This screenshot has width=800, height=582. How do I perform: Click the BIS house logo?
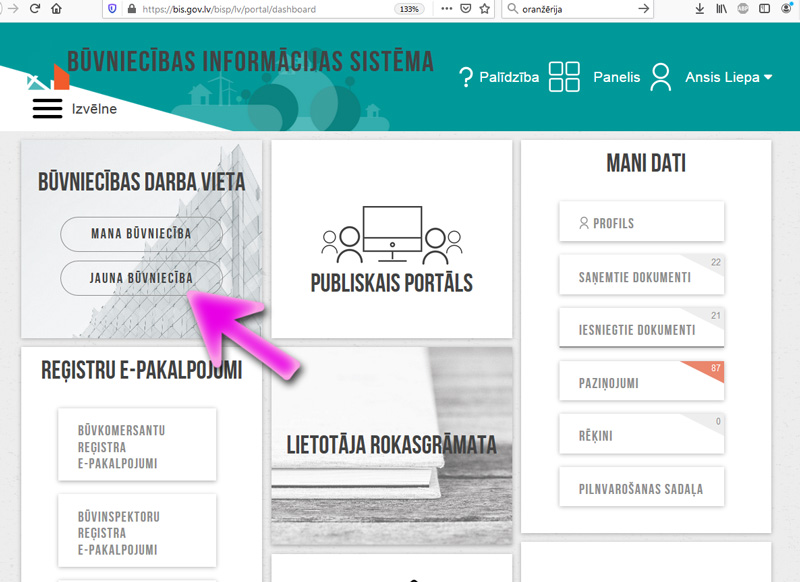click(49, 78)
